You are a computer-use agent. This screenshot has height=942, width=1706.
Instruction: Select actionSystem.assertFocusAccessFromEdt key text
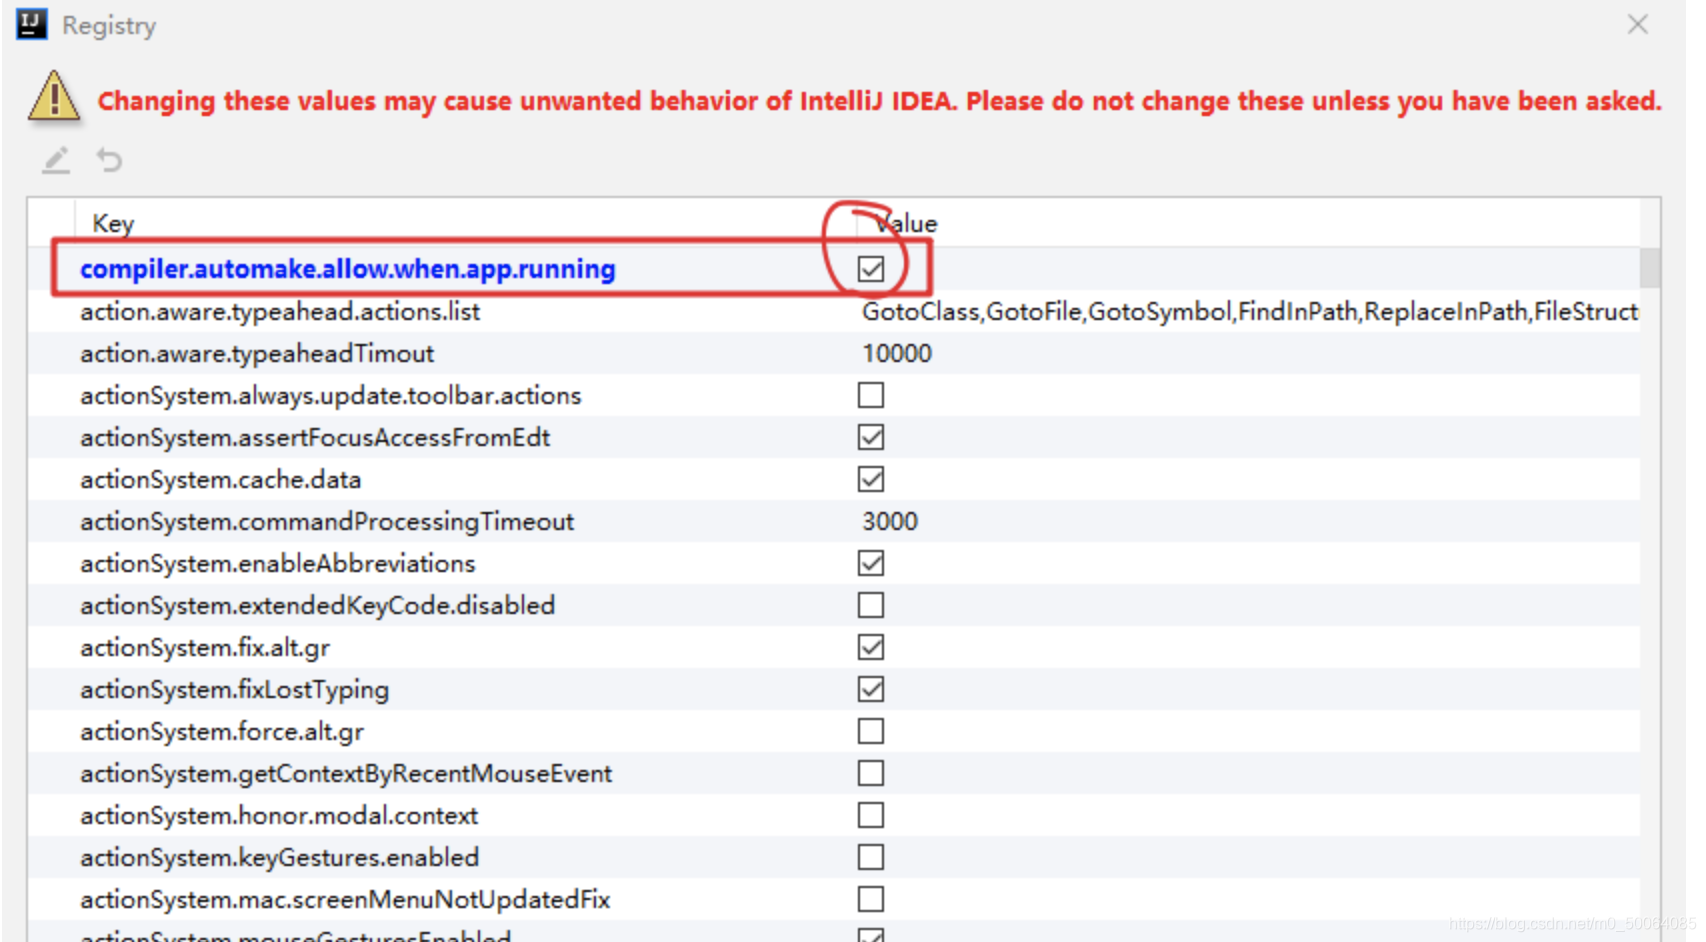coord(315,437)
